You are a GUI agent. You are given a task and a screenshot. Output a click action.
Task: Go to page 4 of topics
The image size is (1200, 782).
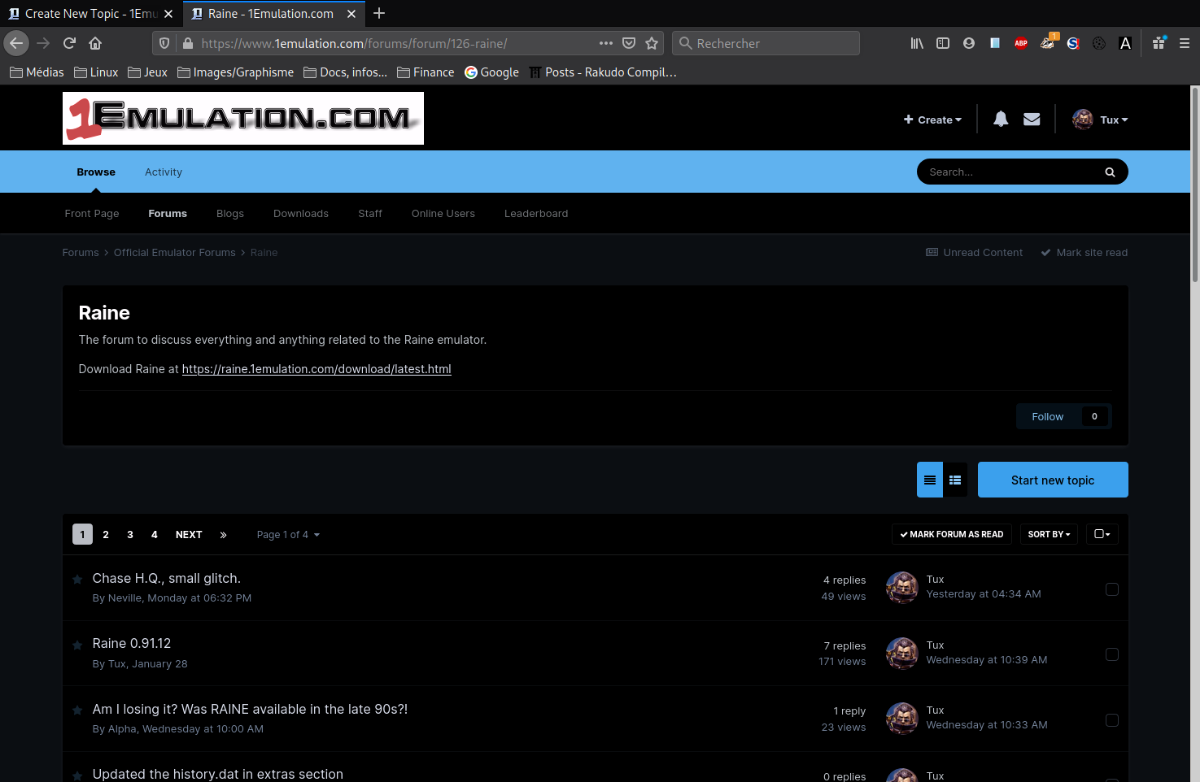[154, 535]
